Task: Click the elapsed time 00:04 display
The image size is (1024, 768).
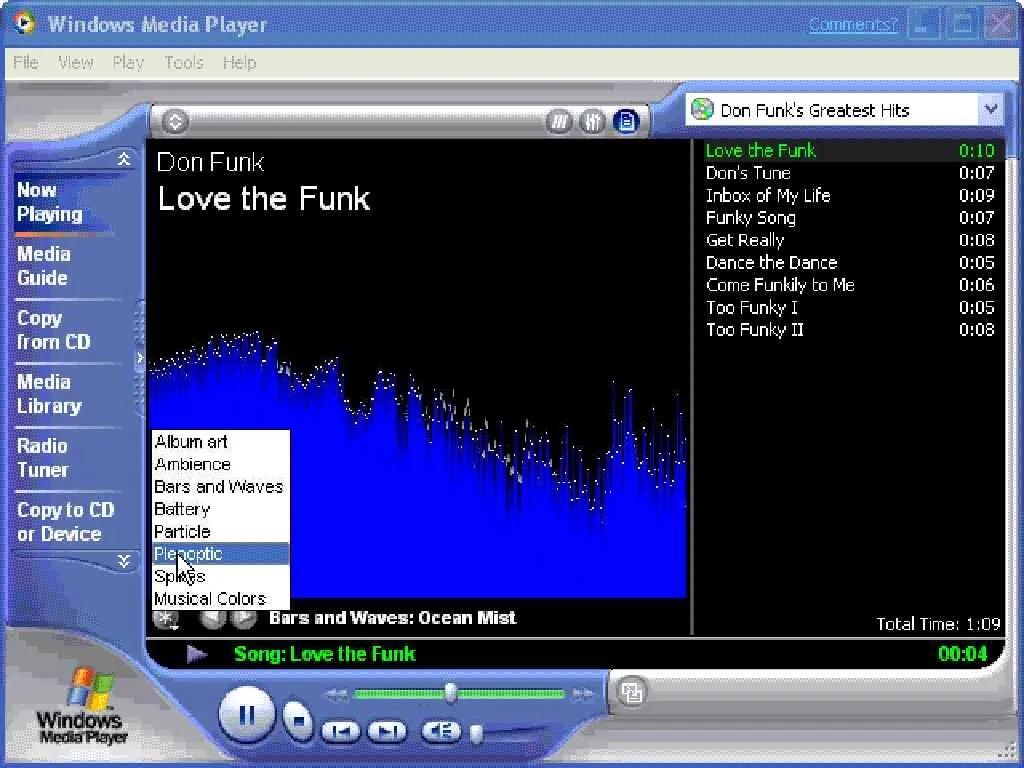Action: click(963, 654)
